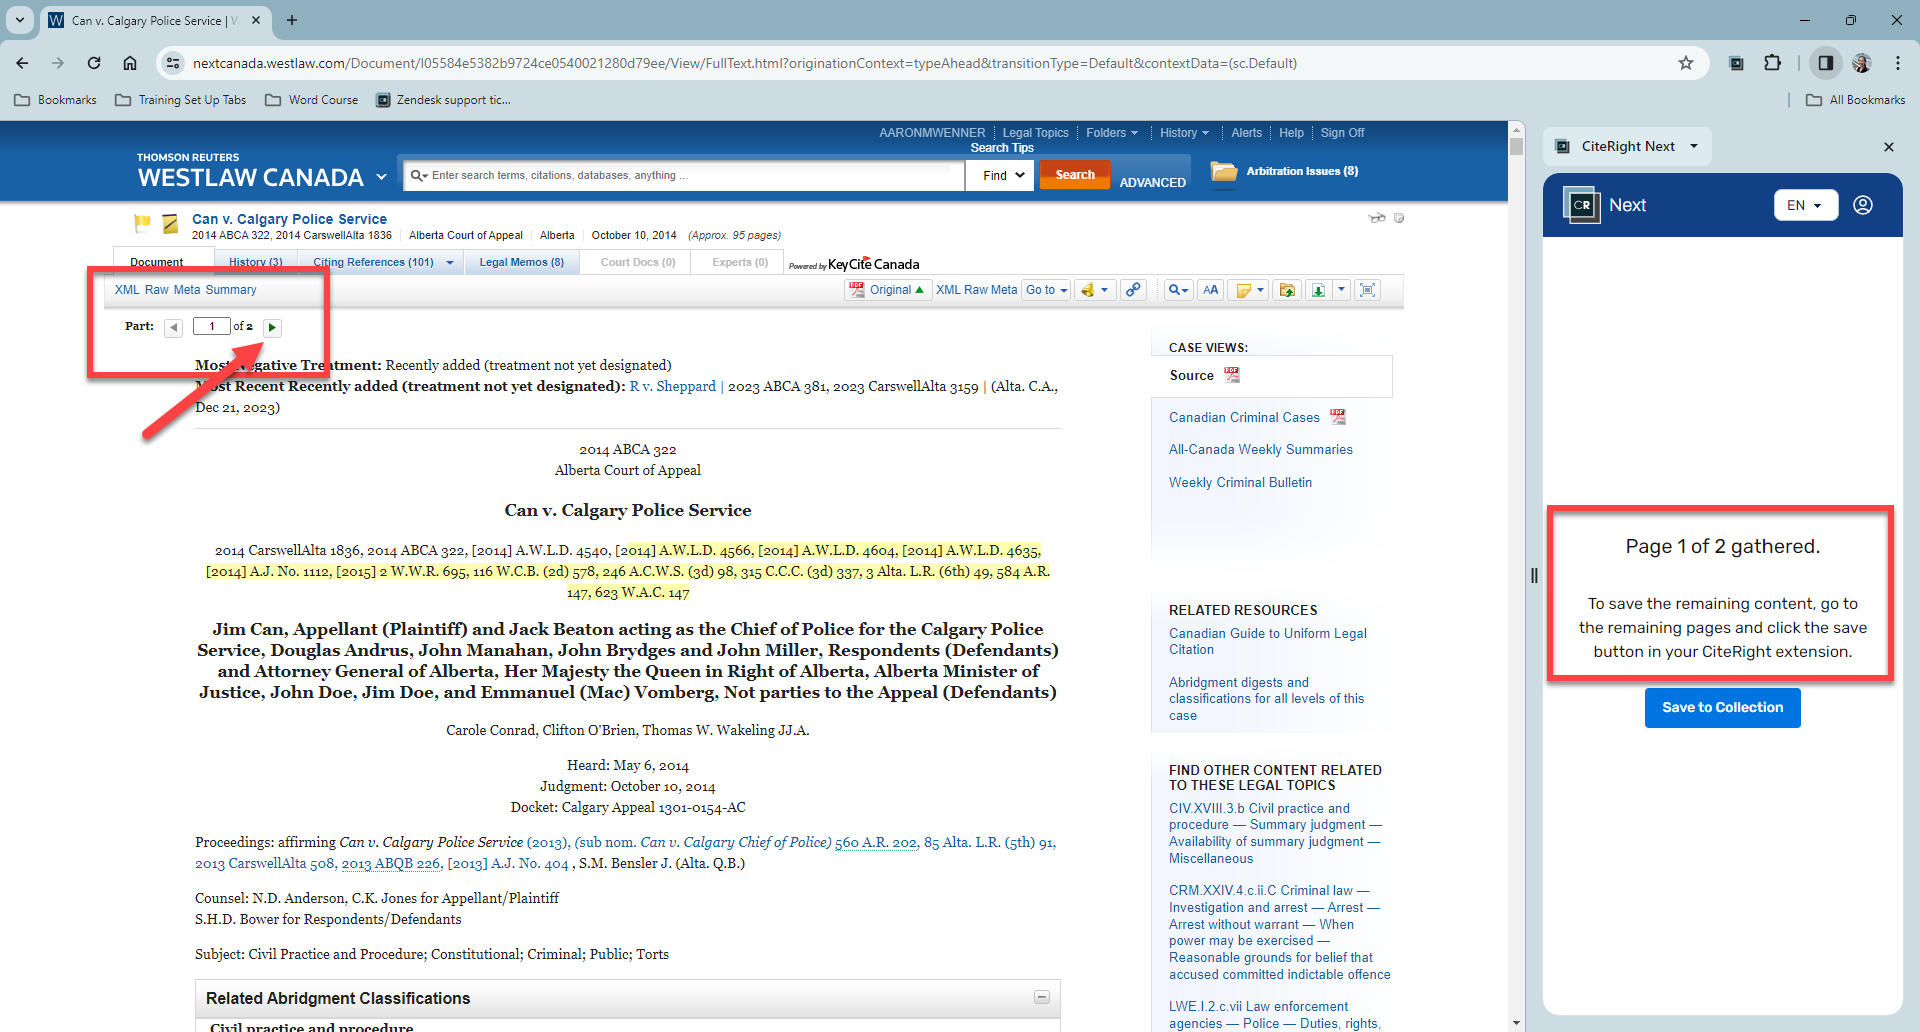The height and width of the screenshot is (1032, 1920).
Task: Toggle the Chrome side panel icon
Action: 1826,63
